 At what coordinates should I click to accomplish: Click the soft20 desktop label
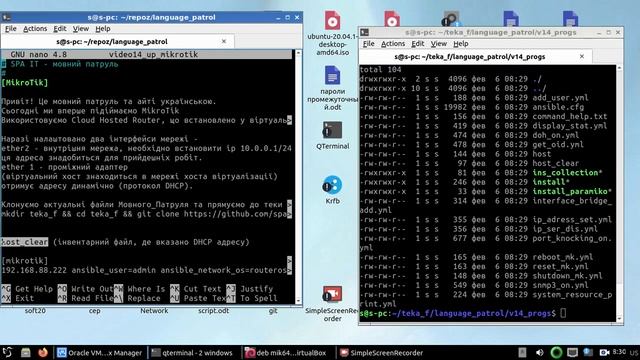pos(35,311)
